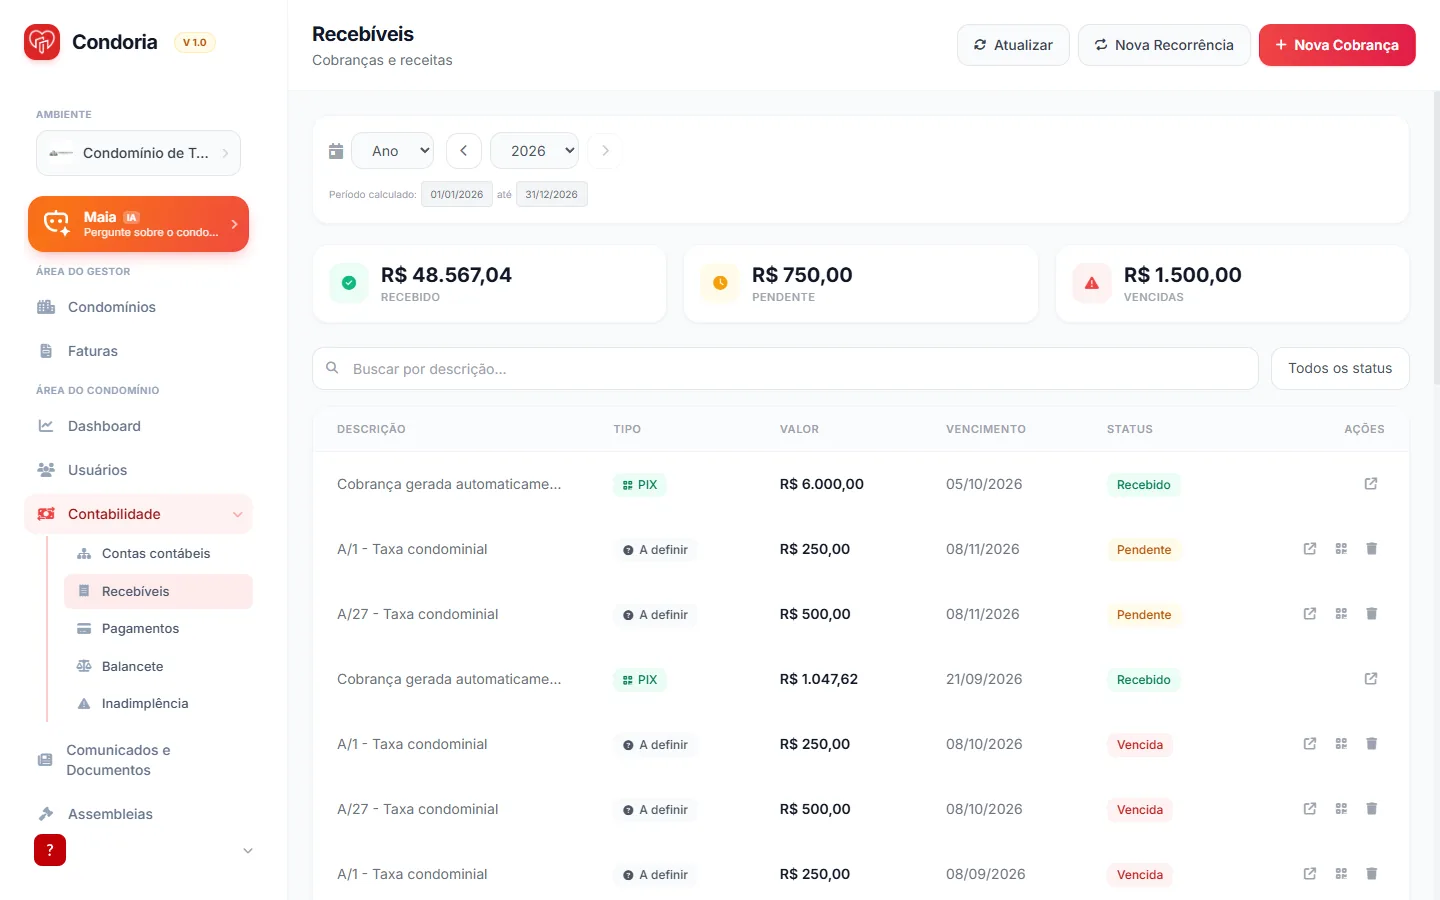Go to the previous year with the left arrow

pos(464,151)
